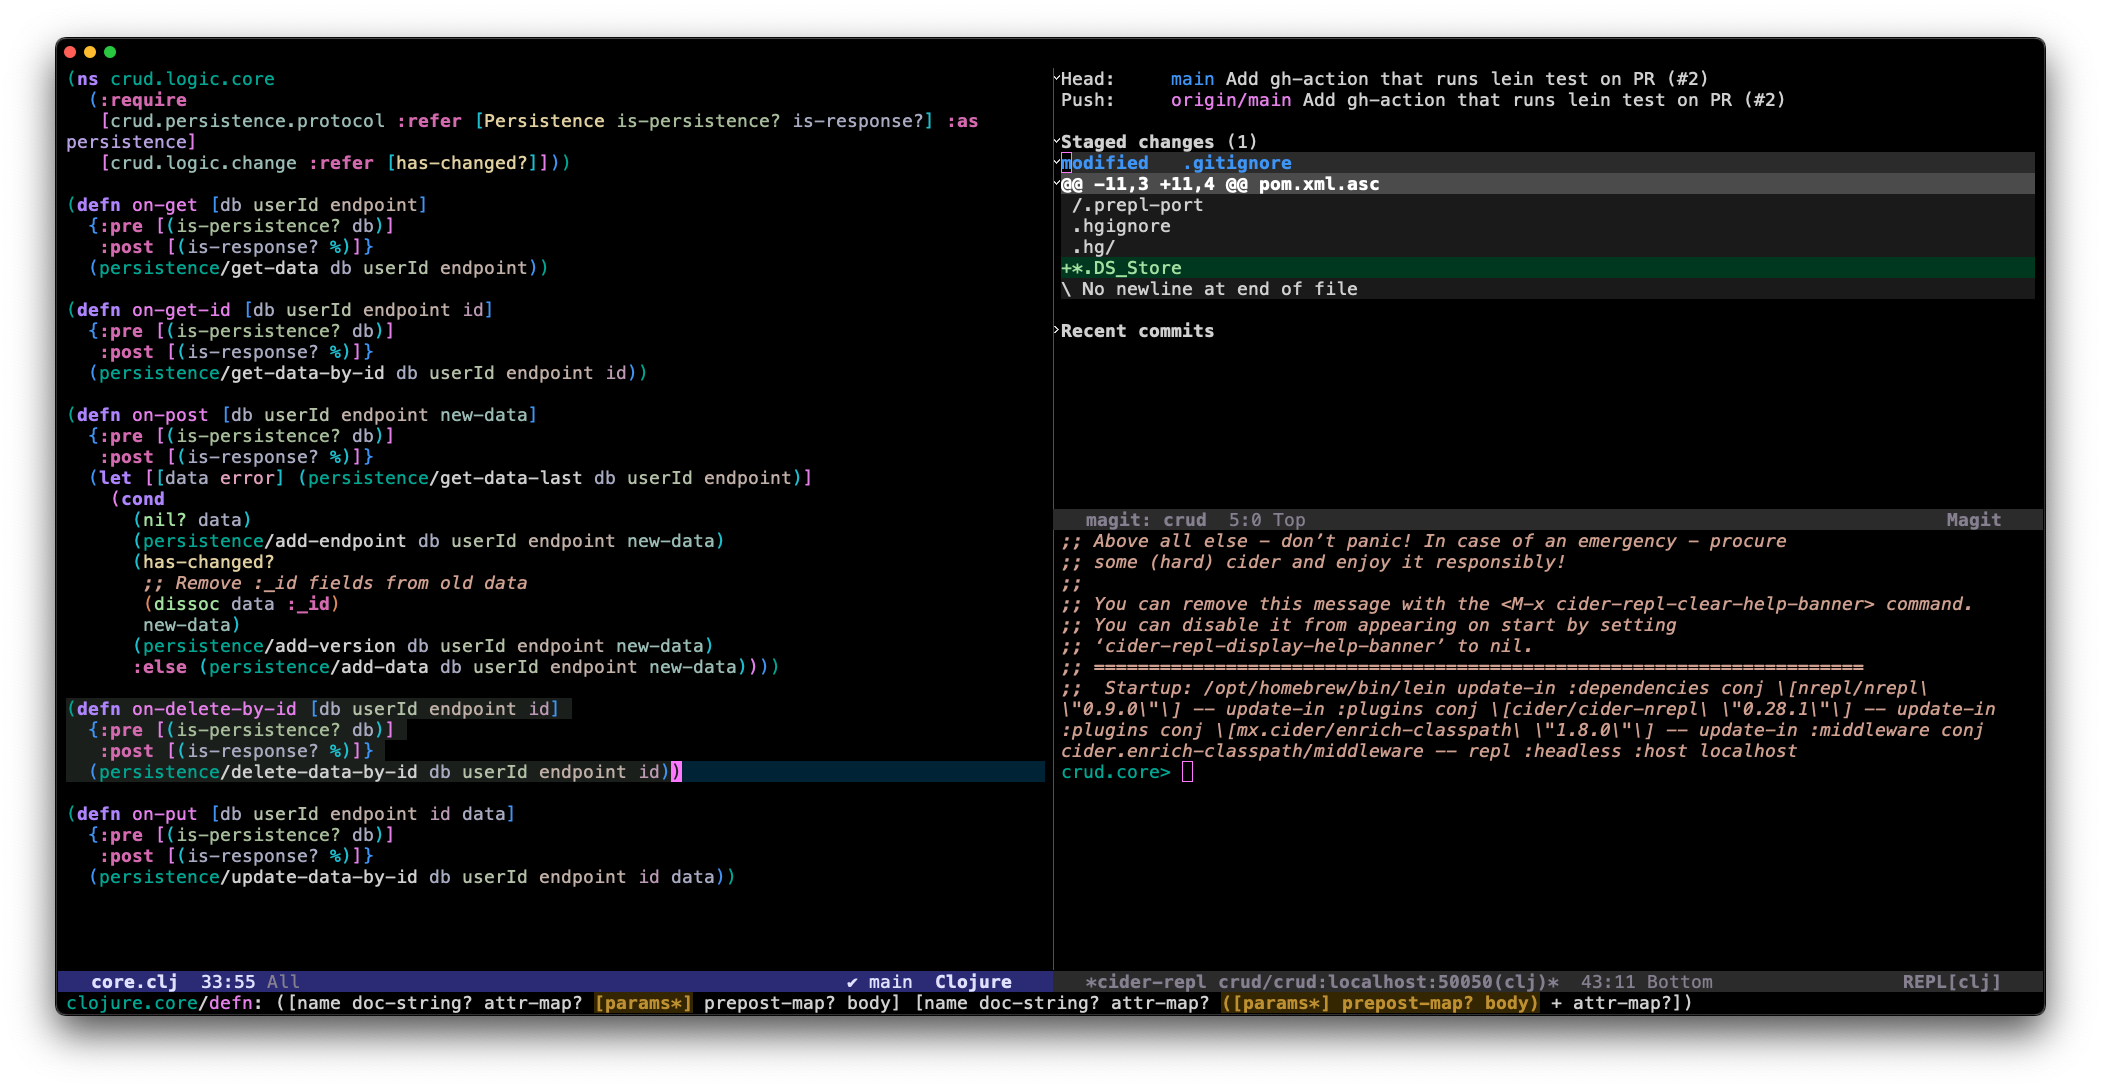Click the 'ns crud.logic.core' namespace declaration

[x=170, y=78]
